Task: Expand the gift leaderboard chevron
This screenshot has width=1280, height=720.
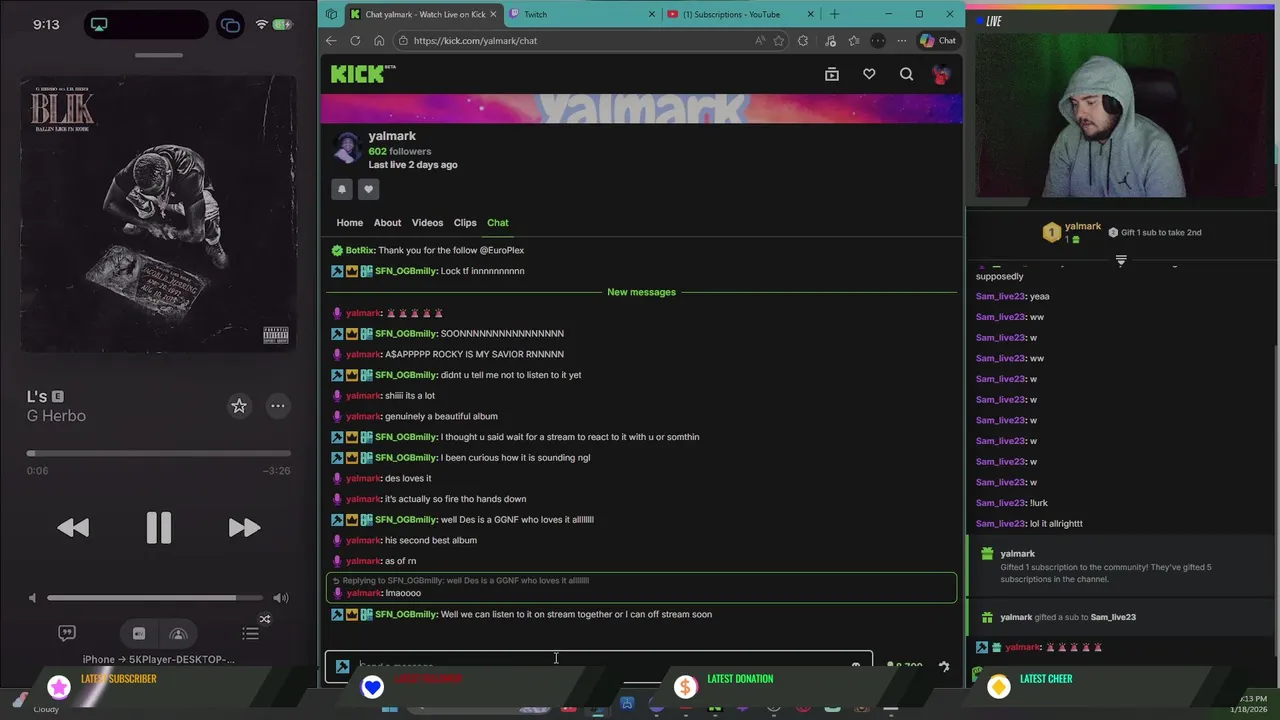Action: click(x=1121, y=260)
